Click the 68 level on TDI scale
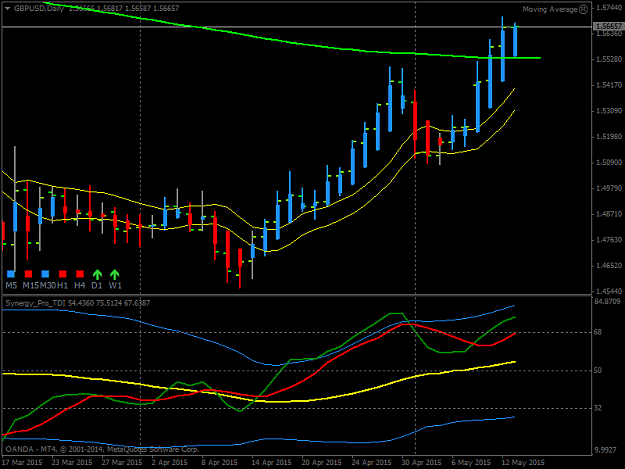The width and height of the screenshot is (625, 469). [x=597, y=332]
